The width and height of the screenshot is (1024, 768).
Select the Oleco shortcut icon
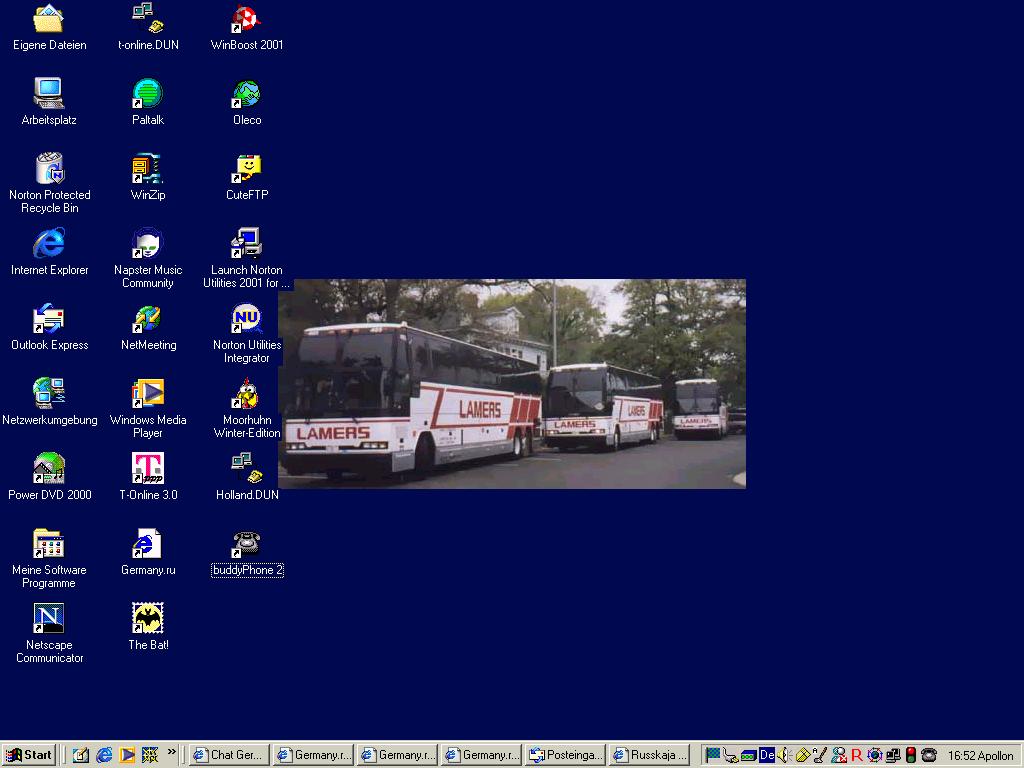pyautogui.click(x=246, y=93)
